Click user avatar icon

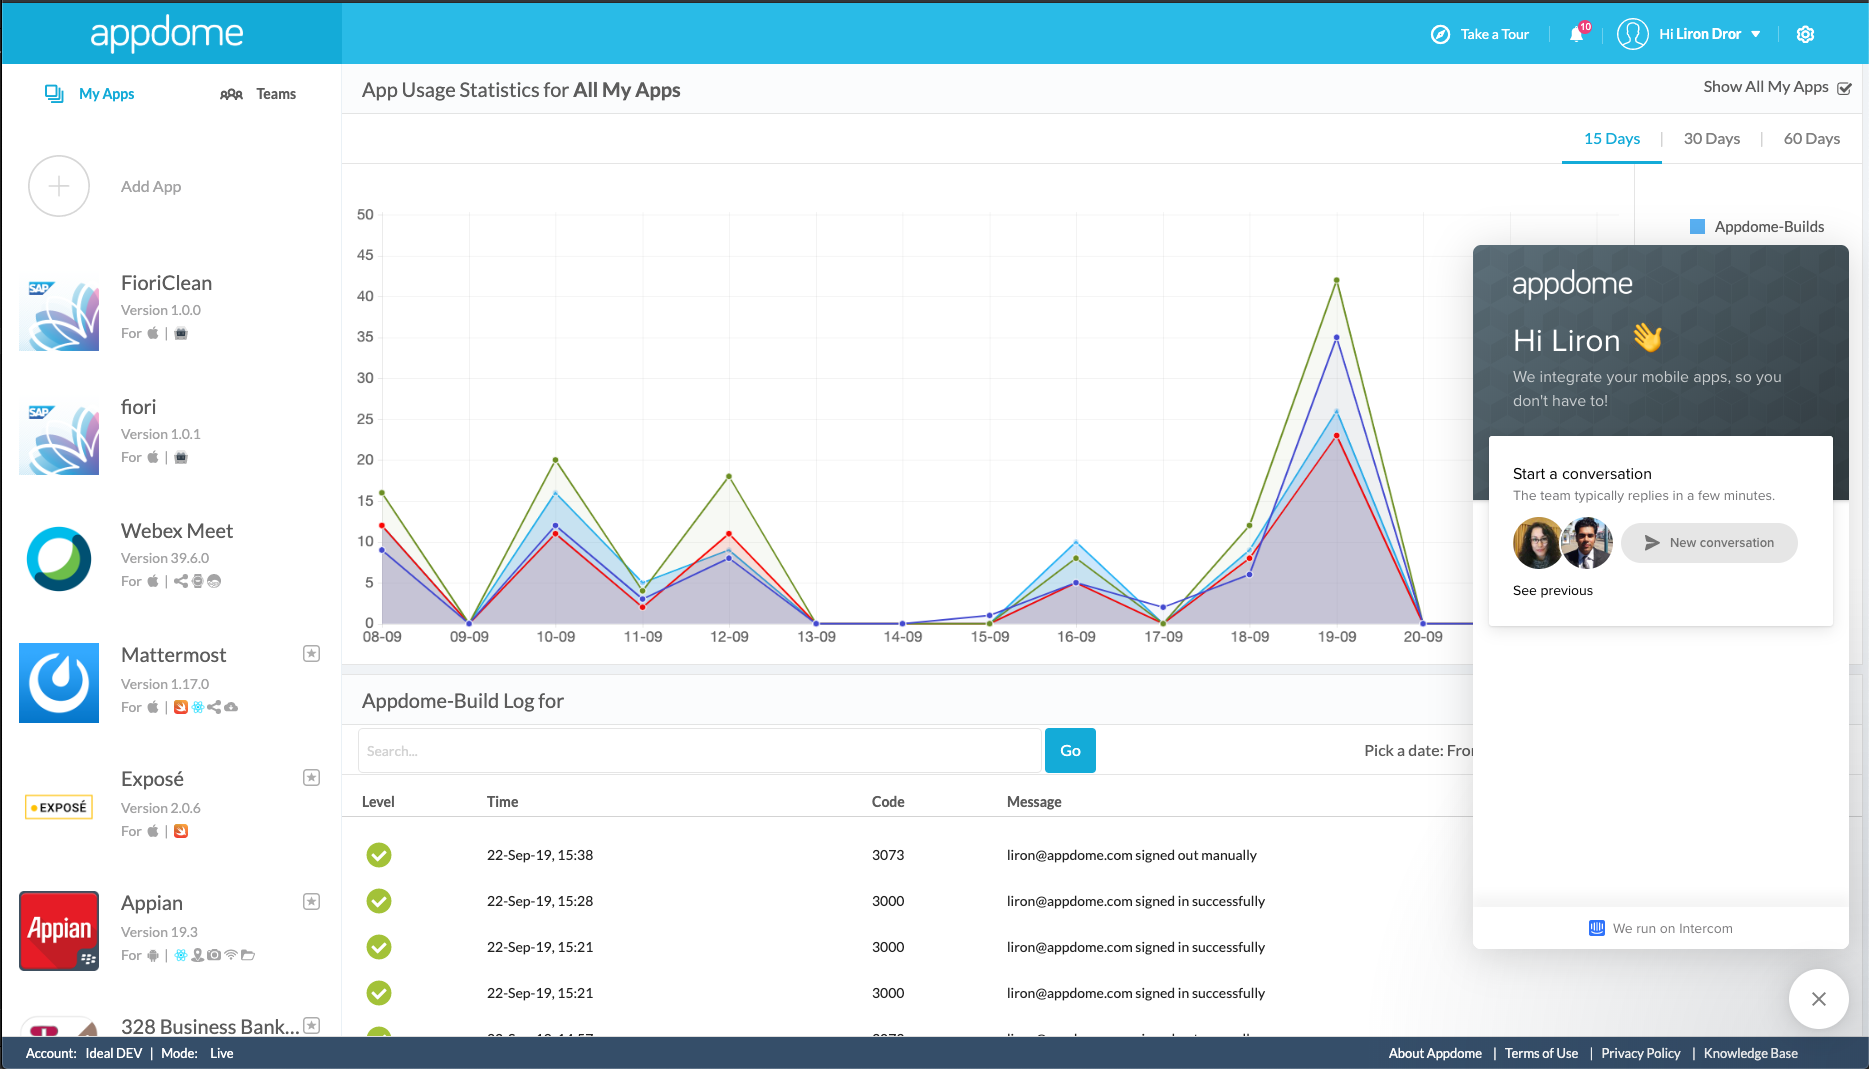1632,34
